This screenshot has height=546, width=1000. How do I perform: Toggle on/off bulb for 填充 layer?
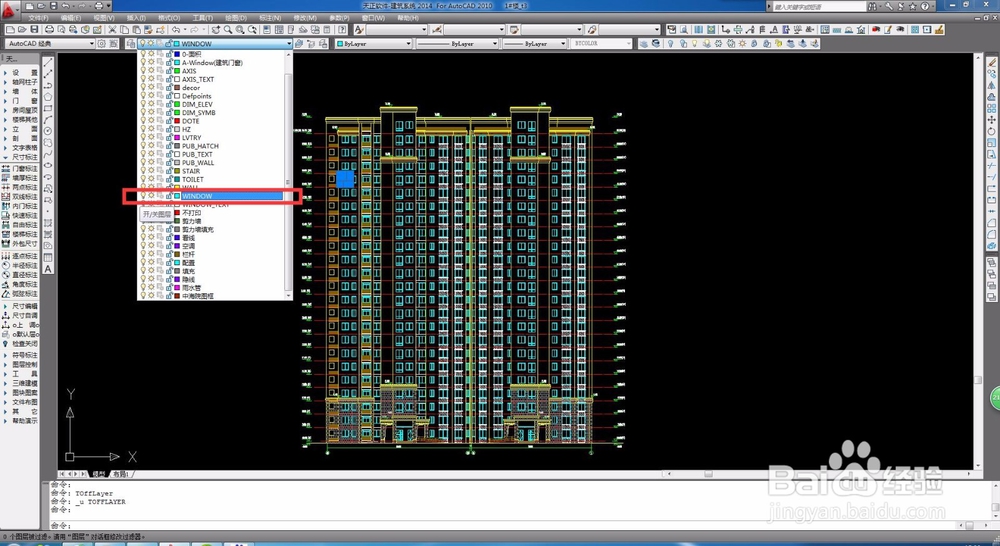pyautogui.click(x=143, y=271)
